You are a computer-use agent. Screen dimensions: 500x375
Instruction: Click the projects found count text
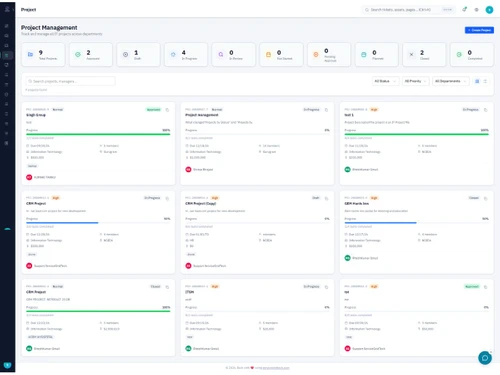pyautogui.click(x=36, y=90)
